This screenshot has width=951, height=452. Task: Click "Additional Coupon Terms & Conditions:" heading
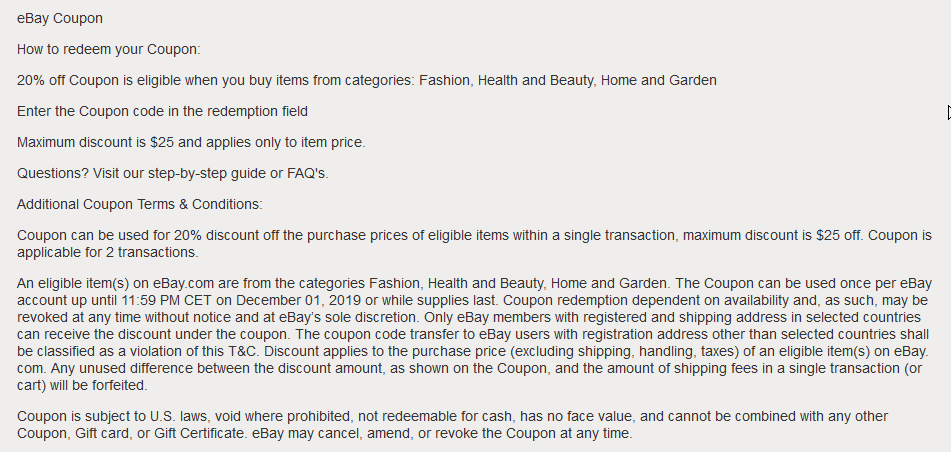139,204
